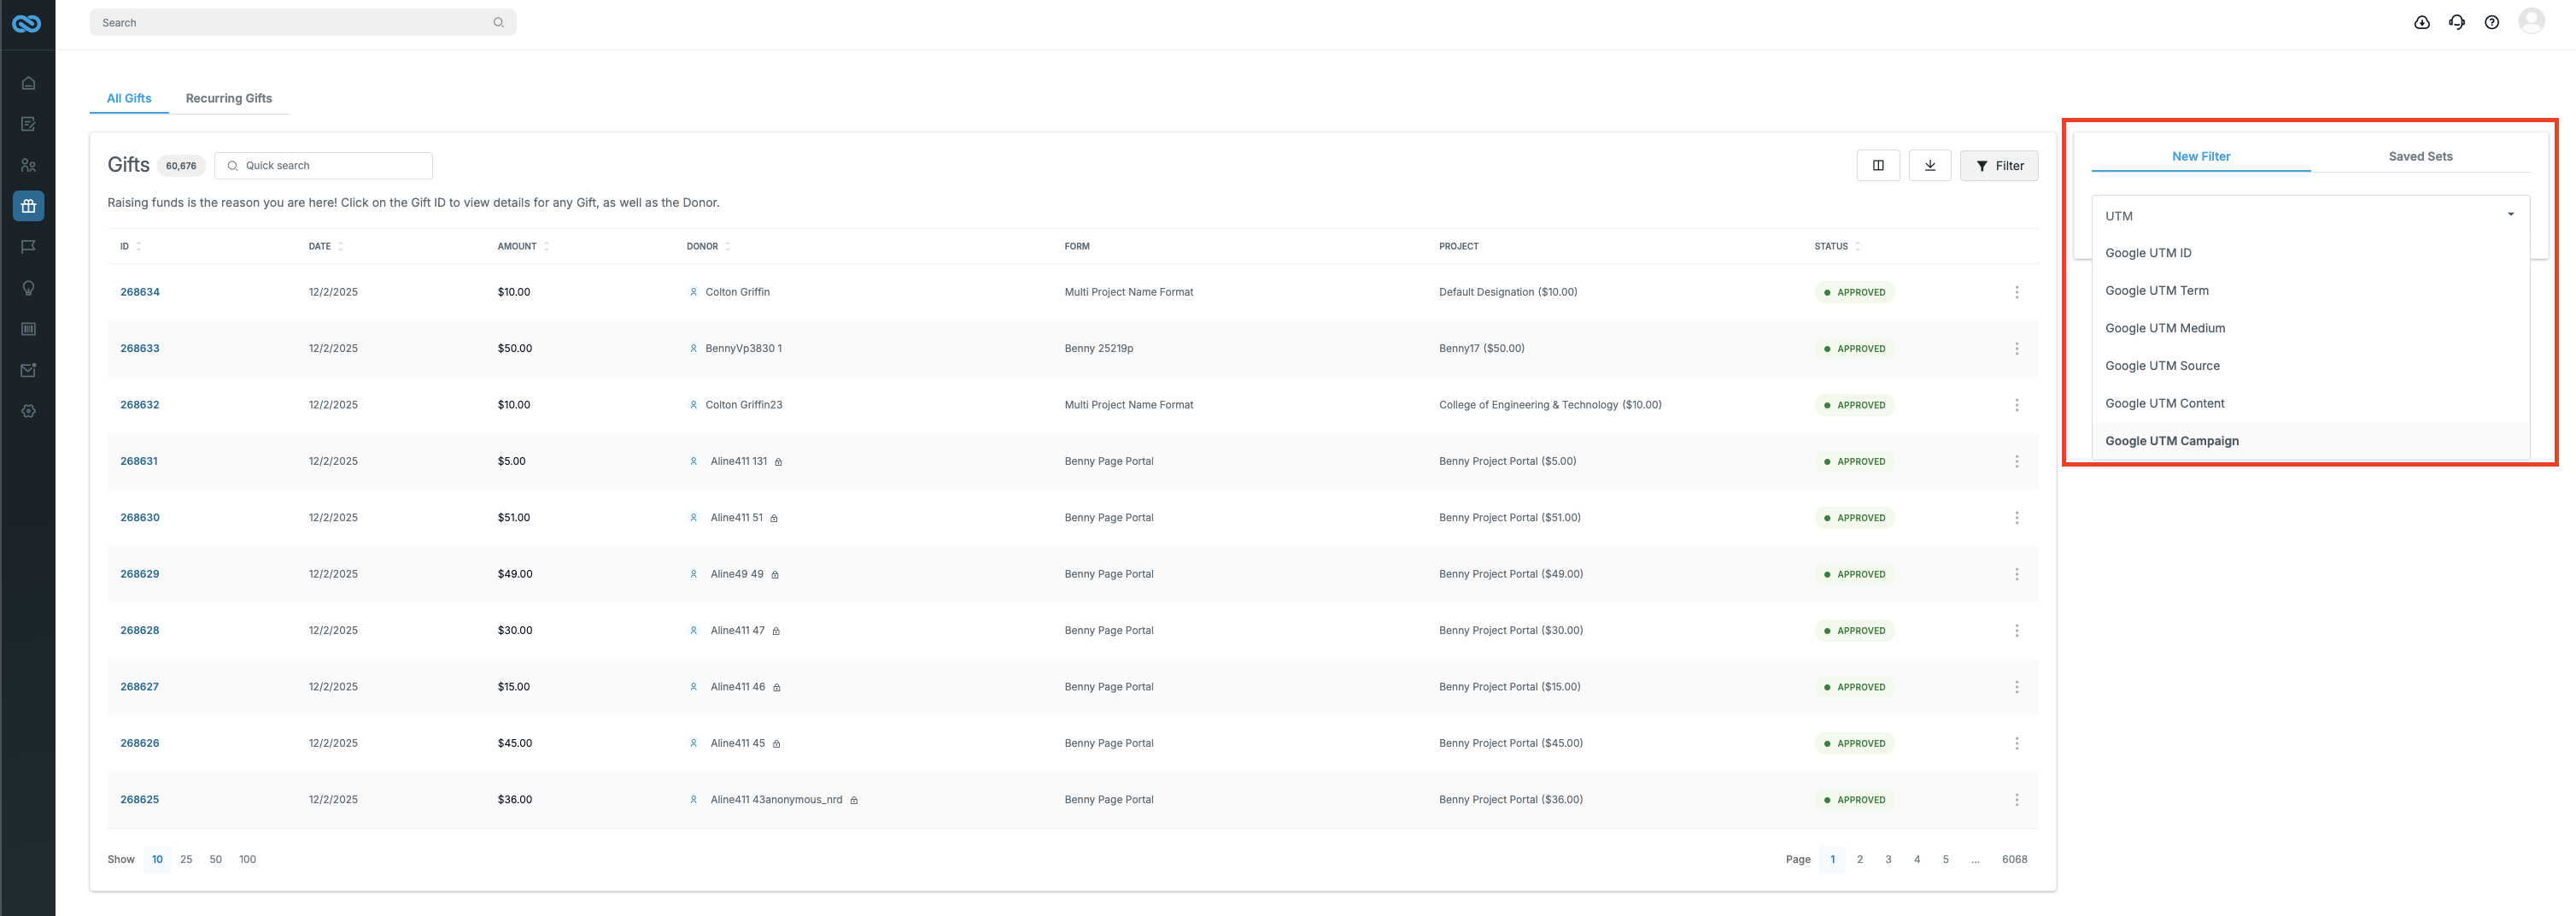The width and height of the screenshot is (2576, 916).
Task: Open the user avatar profile menu
Action: point(2531,21)
